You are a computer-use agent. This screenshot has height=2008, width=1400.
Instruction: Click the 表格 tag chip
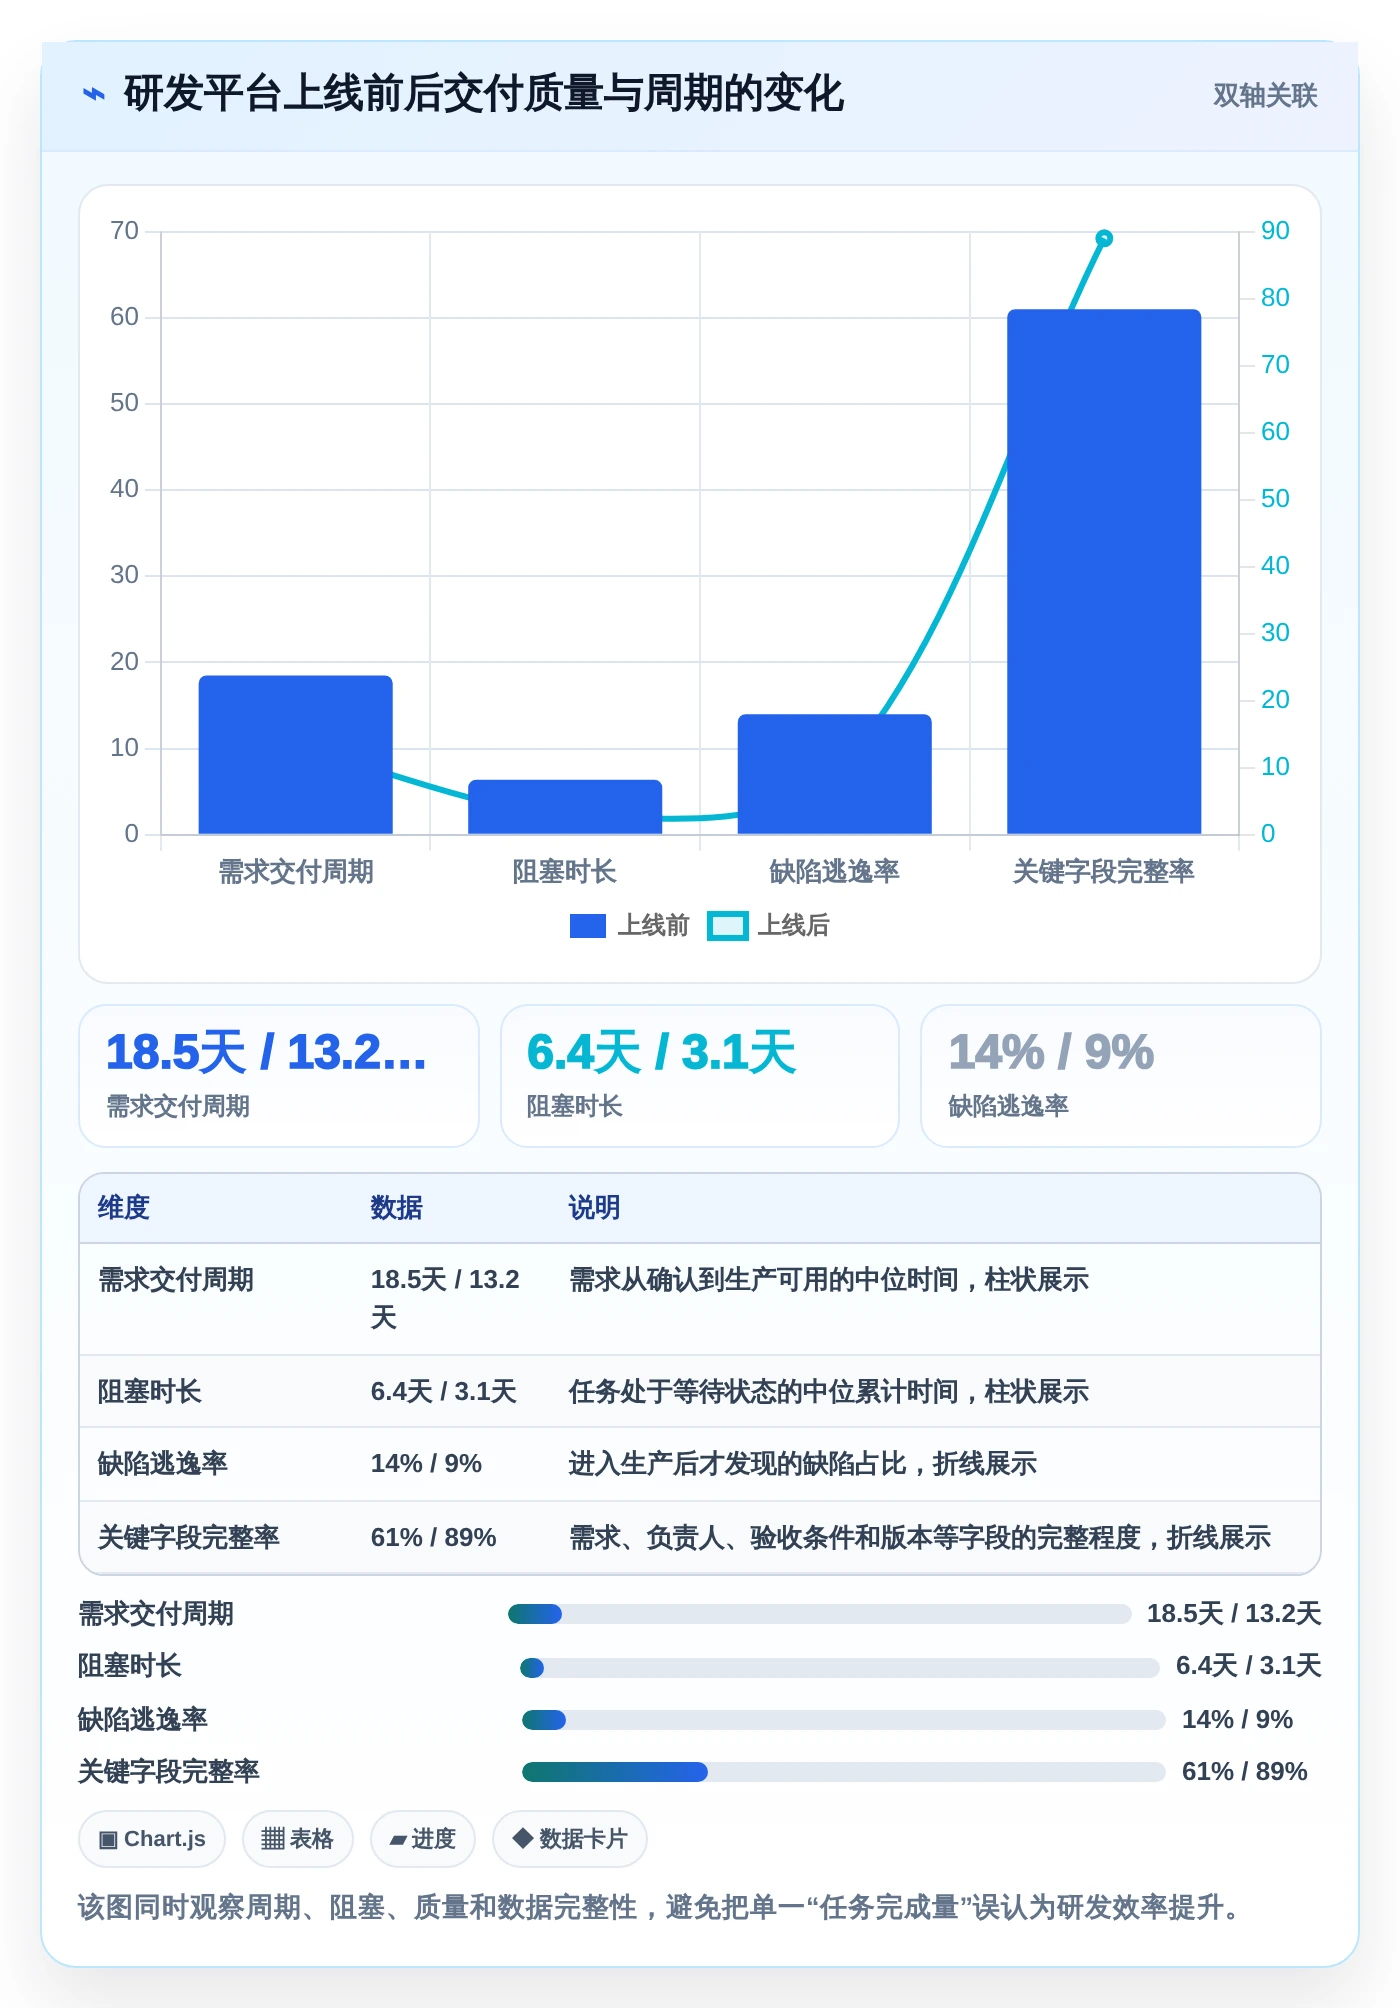297,1839
